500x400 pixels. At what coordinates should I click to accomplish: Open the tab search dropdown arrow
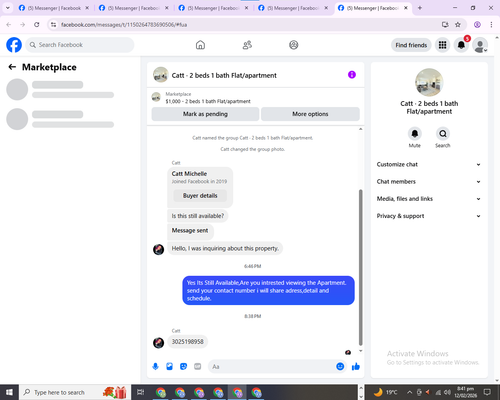pos(7,8)
